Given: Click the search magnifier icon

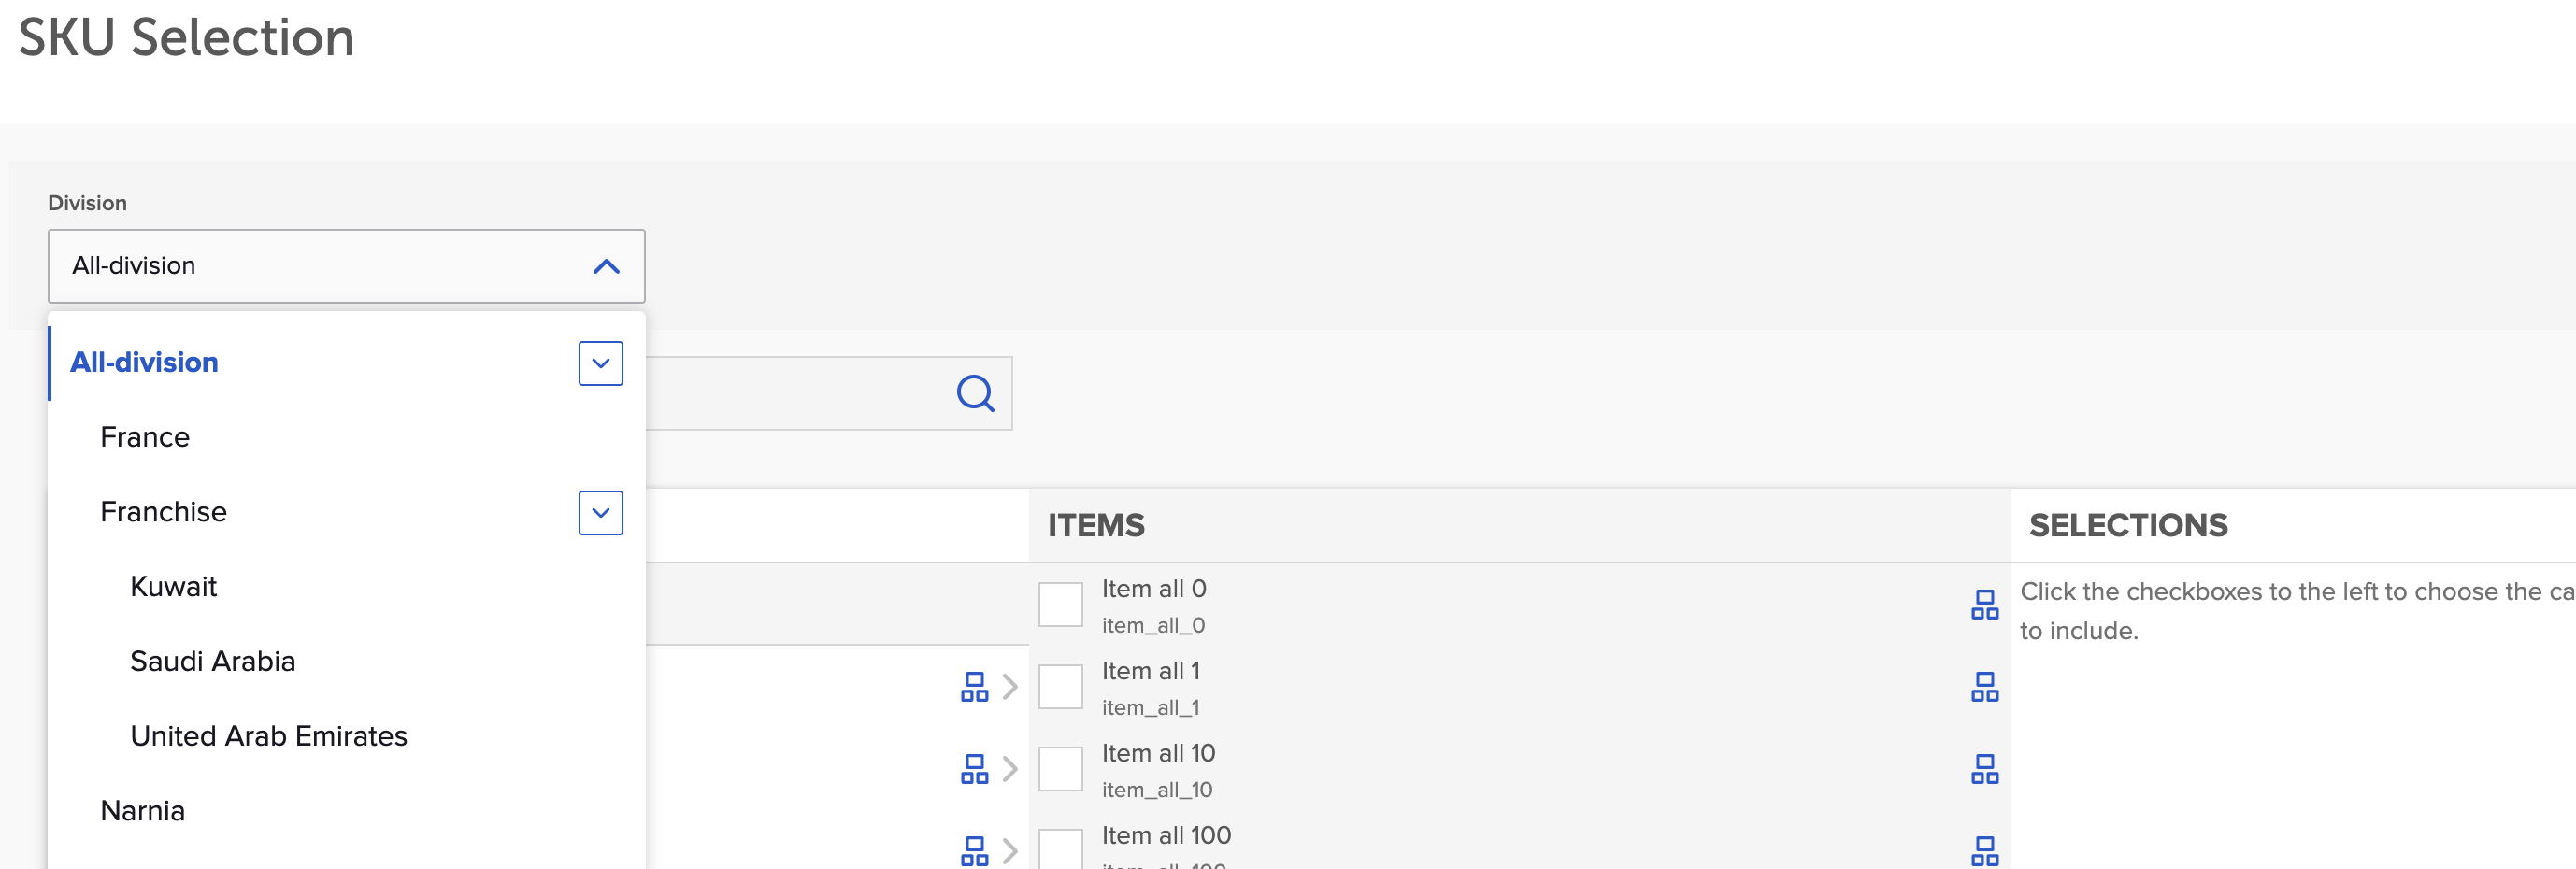Looking at the screenshot, I should click(x=975, y=393).
